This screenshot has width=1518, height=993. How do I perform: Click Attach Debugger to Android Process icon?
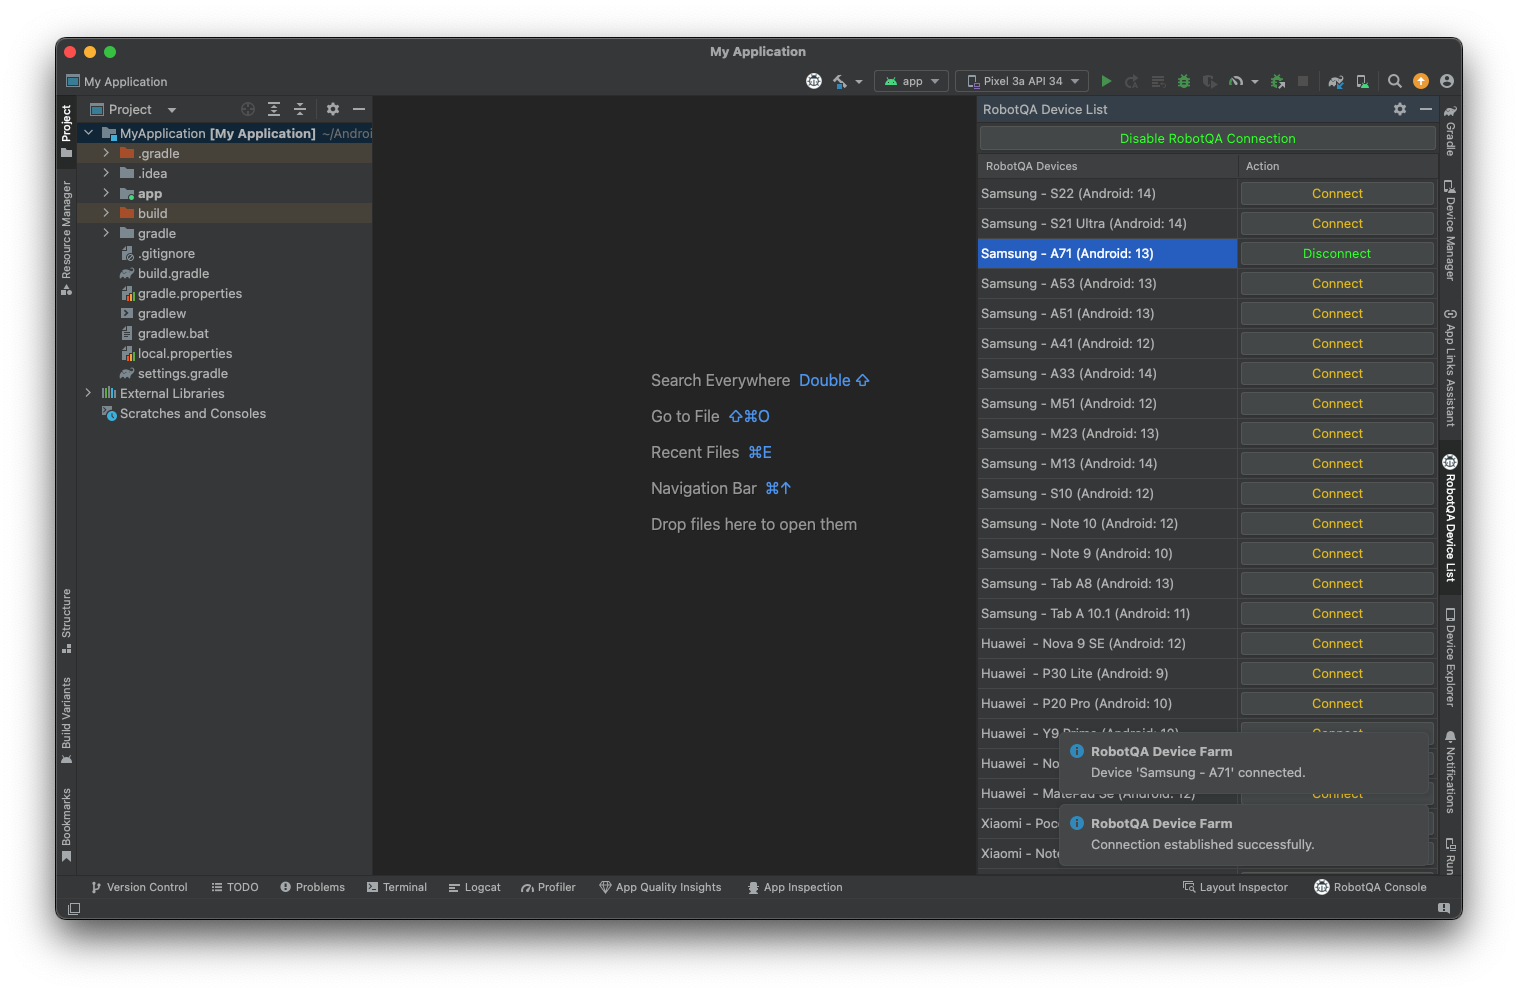1277,81
